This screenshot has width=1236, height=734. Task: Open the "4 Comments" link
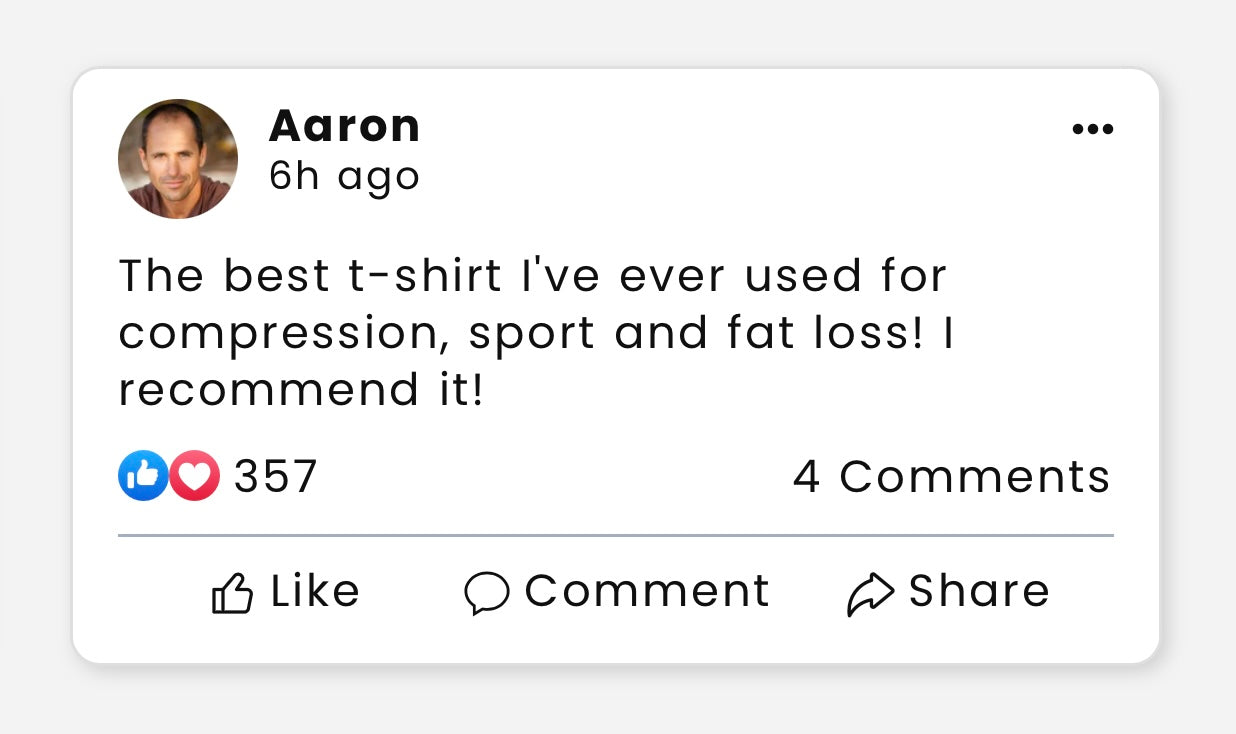(x=951, y=477)
